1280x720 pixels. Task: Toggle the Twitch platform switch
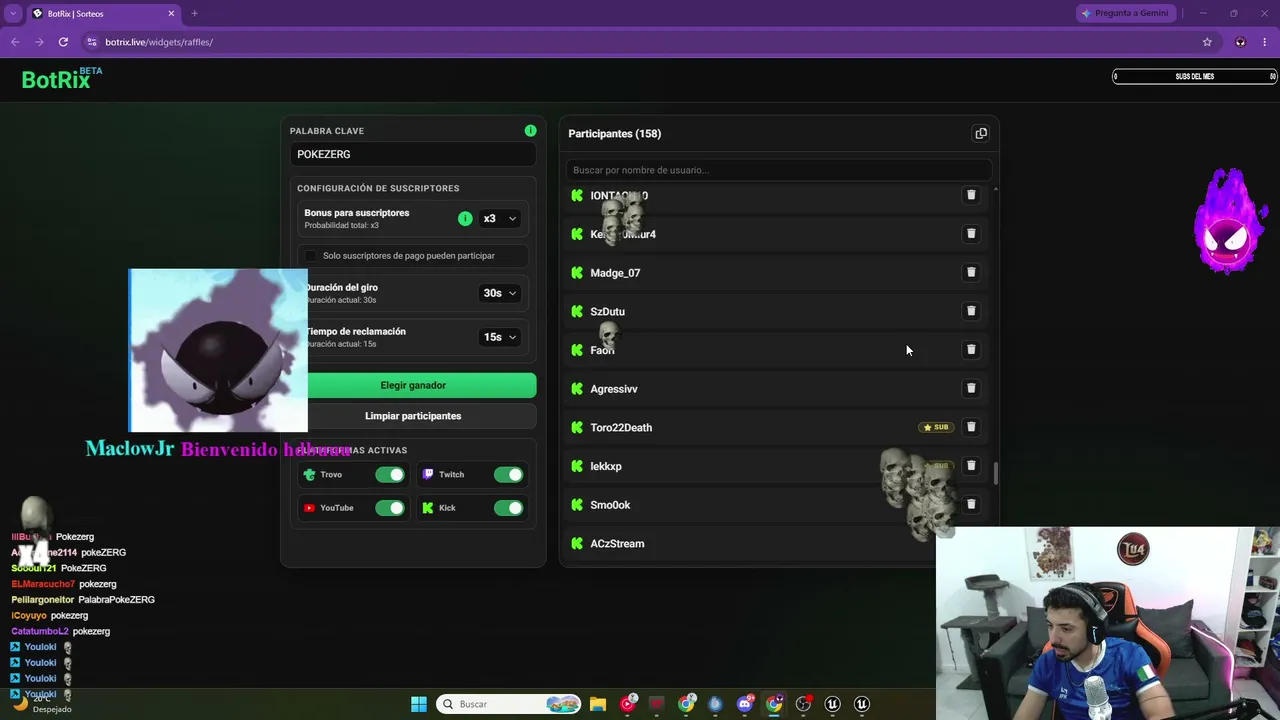tap(508, 475)
